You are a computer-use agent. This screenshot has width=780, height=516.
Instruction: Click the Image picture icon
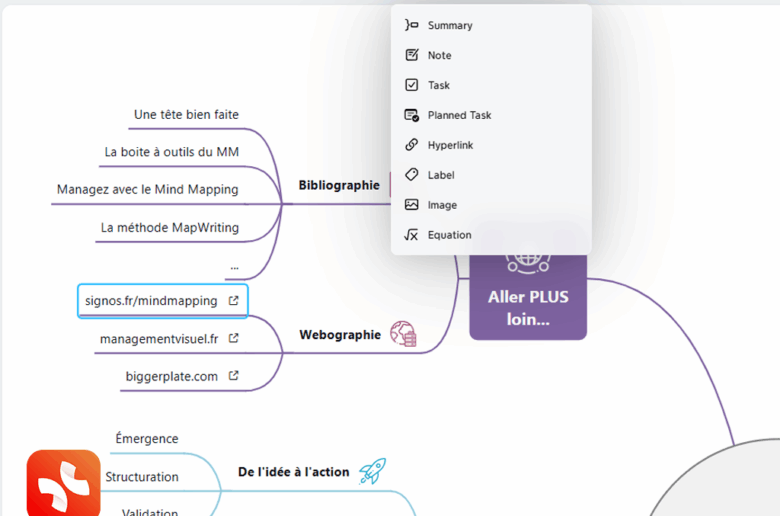click(x=411, y=205)
